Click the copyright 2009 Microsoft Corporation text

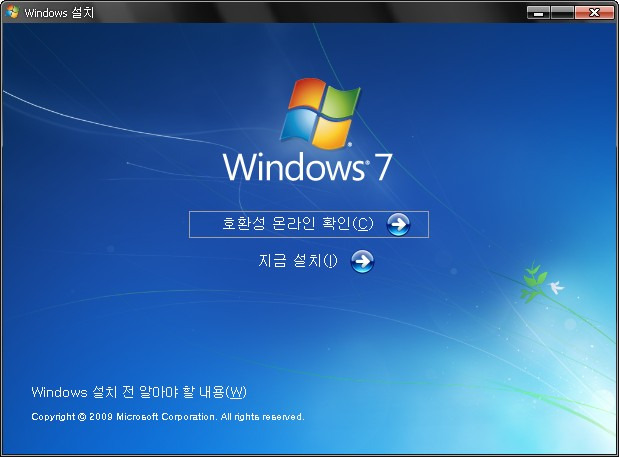click(168, 417)
